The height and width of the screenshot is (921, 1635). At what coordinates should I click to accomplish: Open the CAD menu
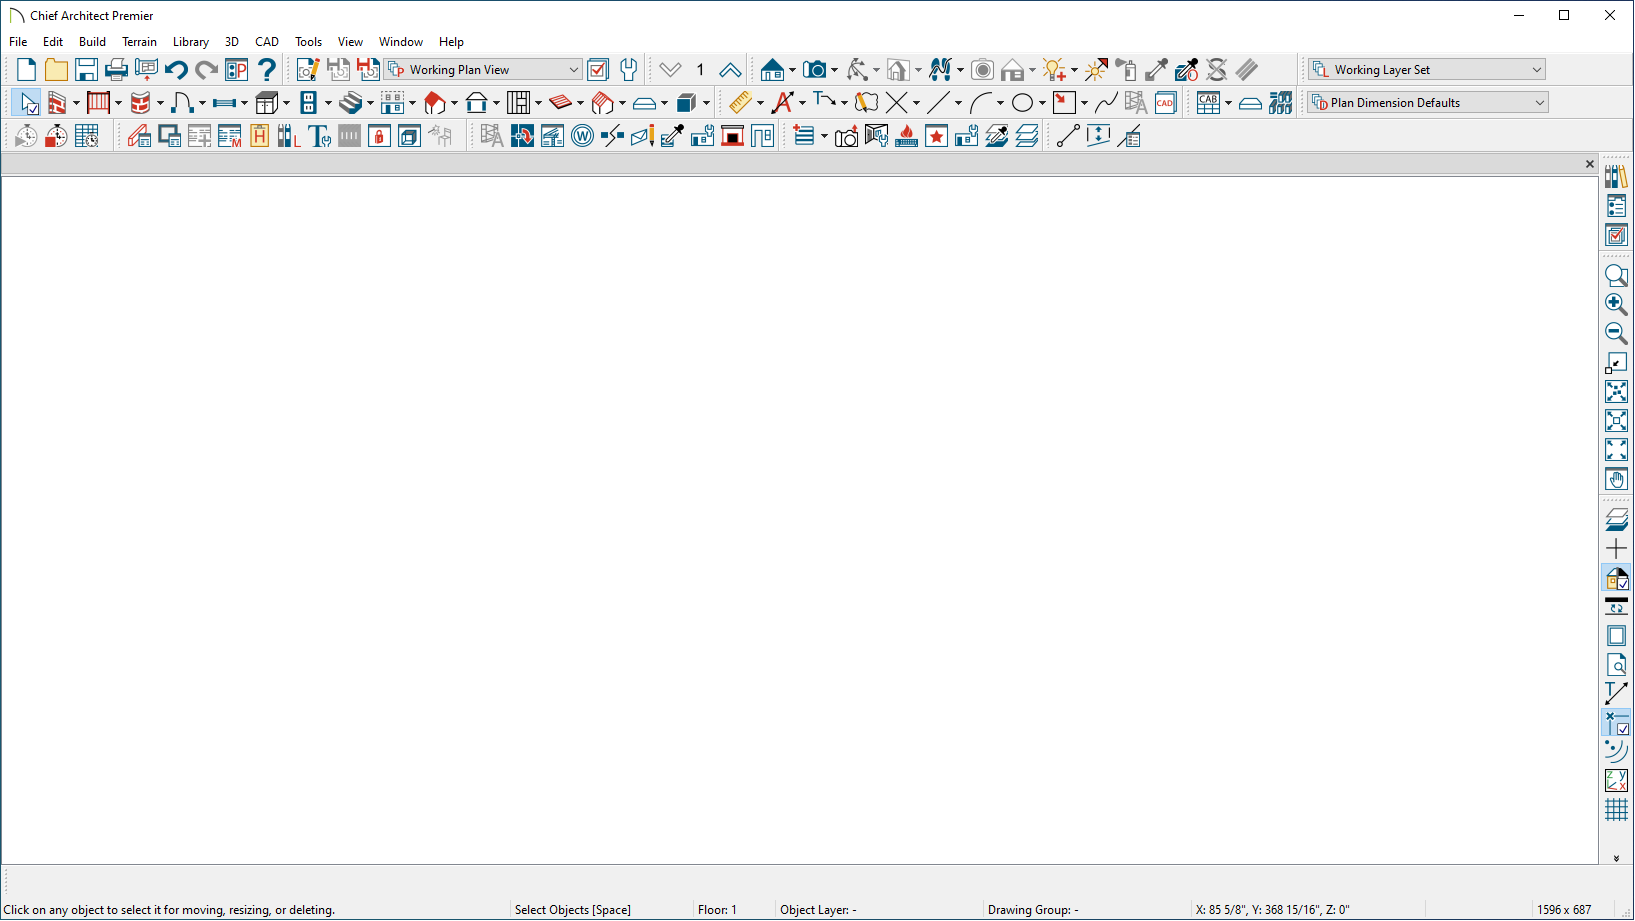coord(267,42)
